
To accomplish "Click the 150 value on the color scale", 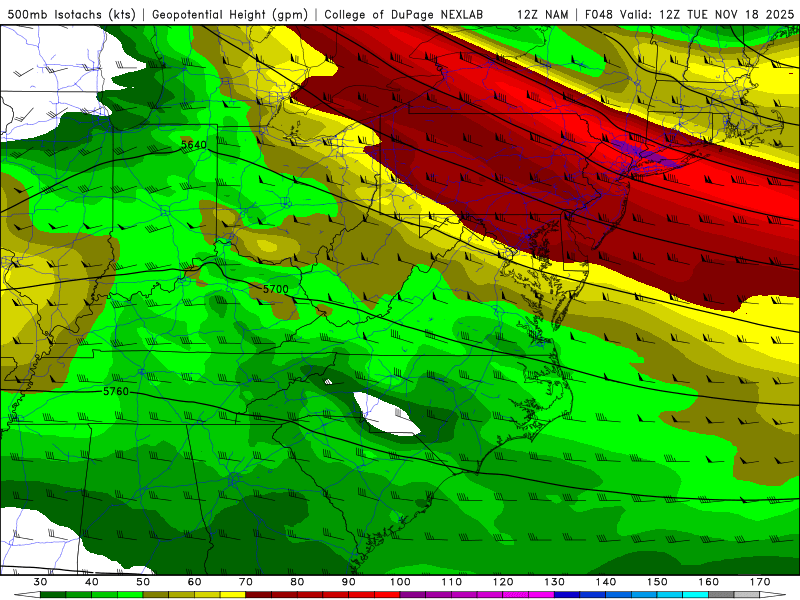I will pos(658,582).
